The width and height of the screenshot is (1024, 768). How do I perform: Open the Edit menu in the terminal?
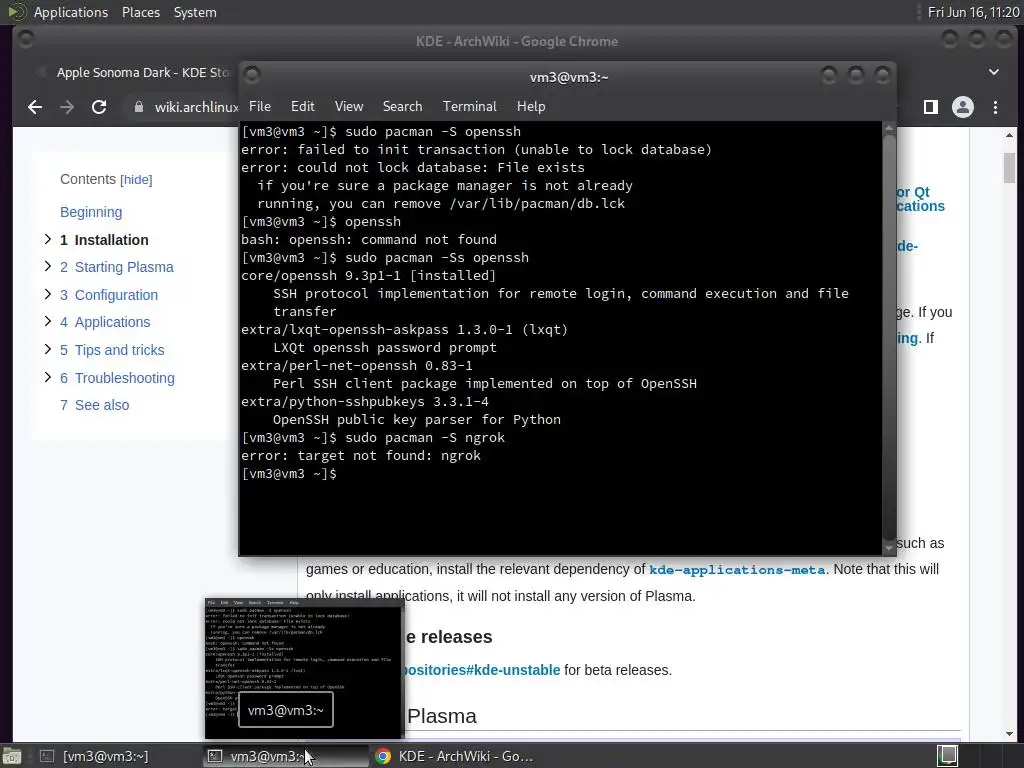302,106
